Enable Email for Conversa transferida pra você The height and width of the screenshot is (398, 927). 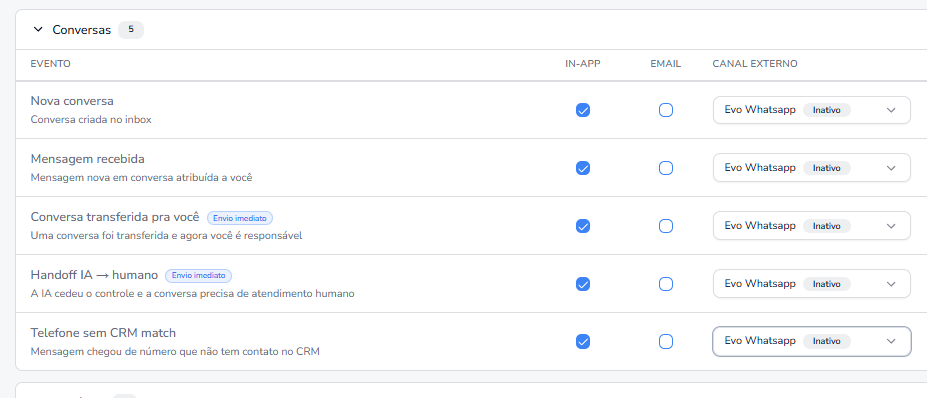[x=666, y=226]
